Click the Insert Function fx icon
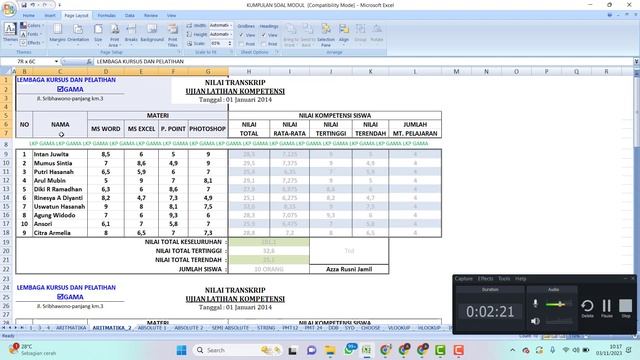 point(89,62)
